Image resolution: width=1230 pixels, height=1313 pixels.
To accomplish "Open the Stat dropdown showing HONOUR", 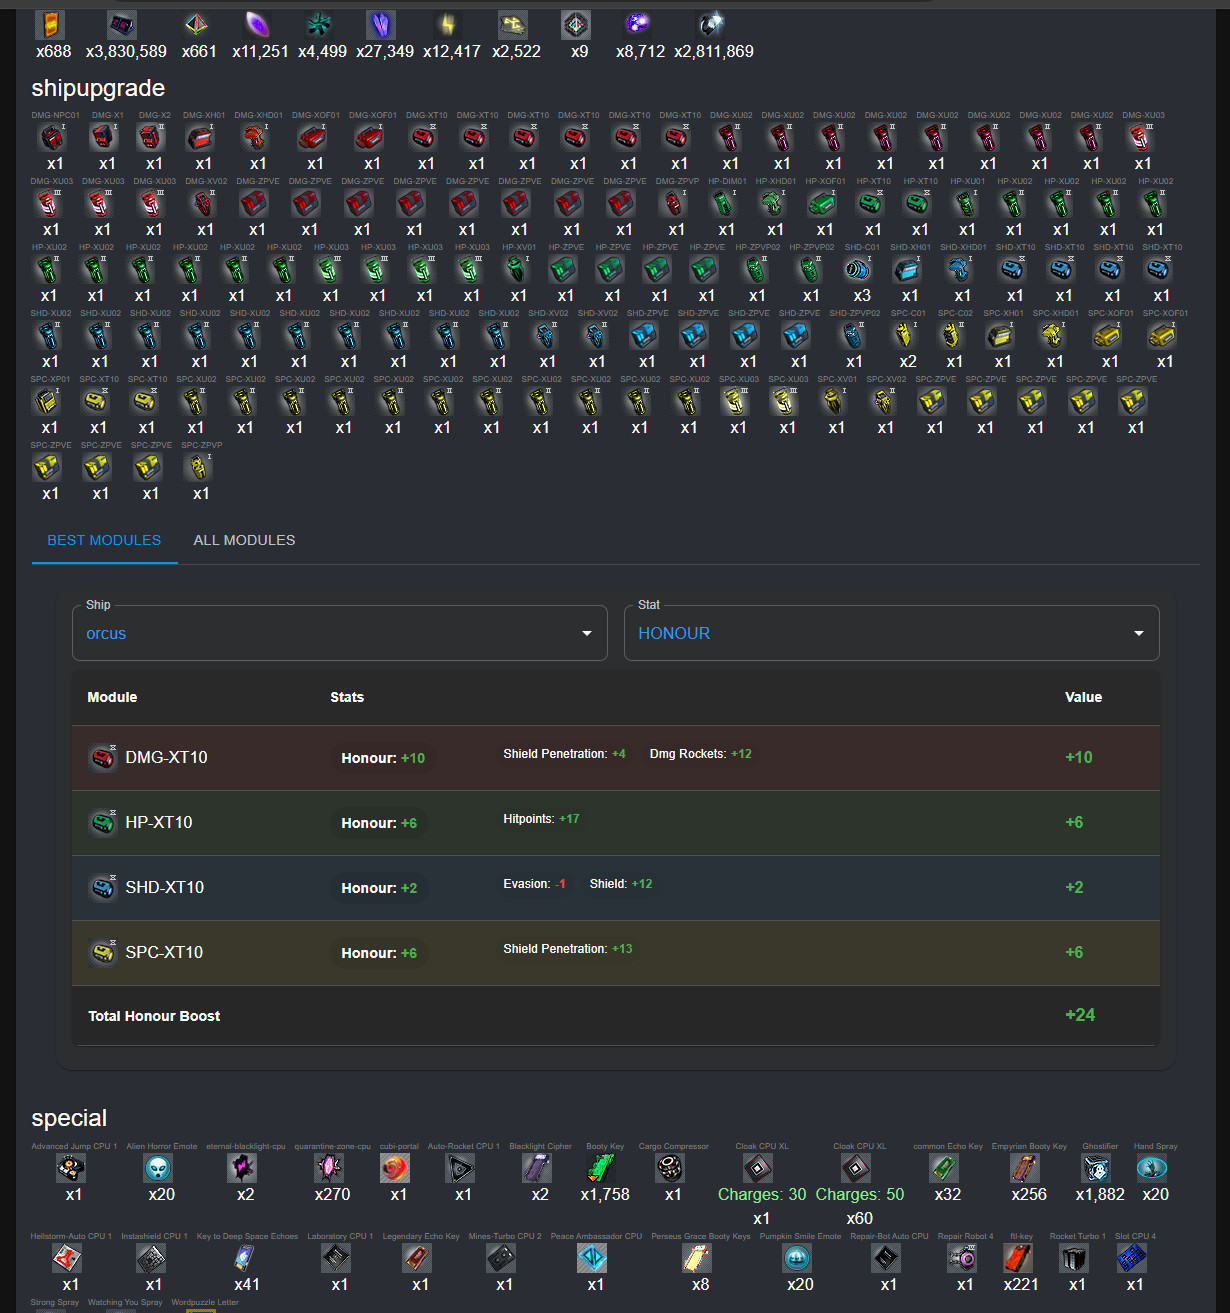I will (x=892, y=633).
